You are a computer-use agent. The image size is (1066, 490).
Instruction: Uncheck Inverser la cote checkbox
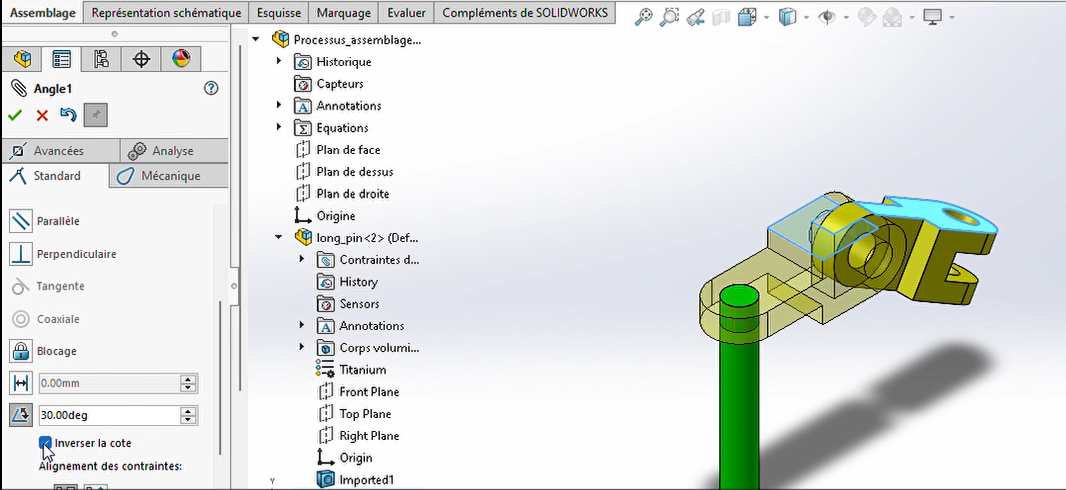[x=45, y=443]
